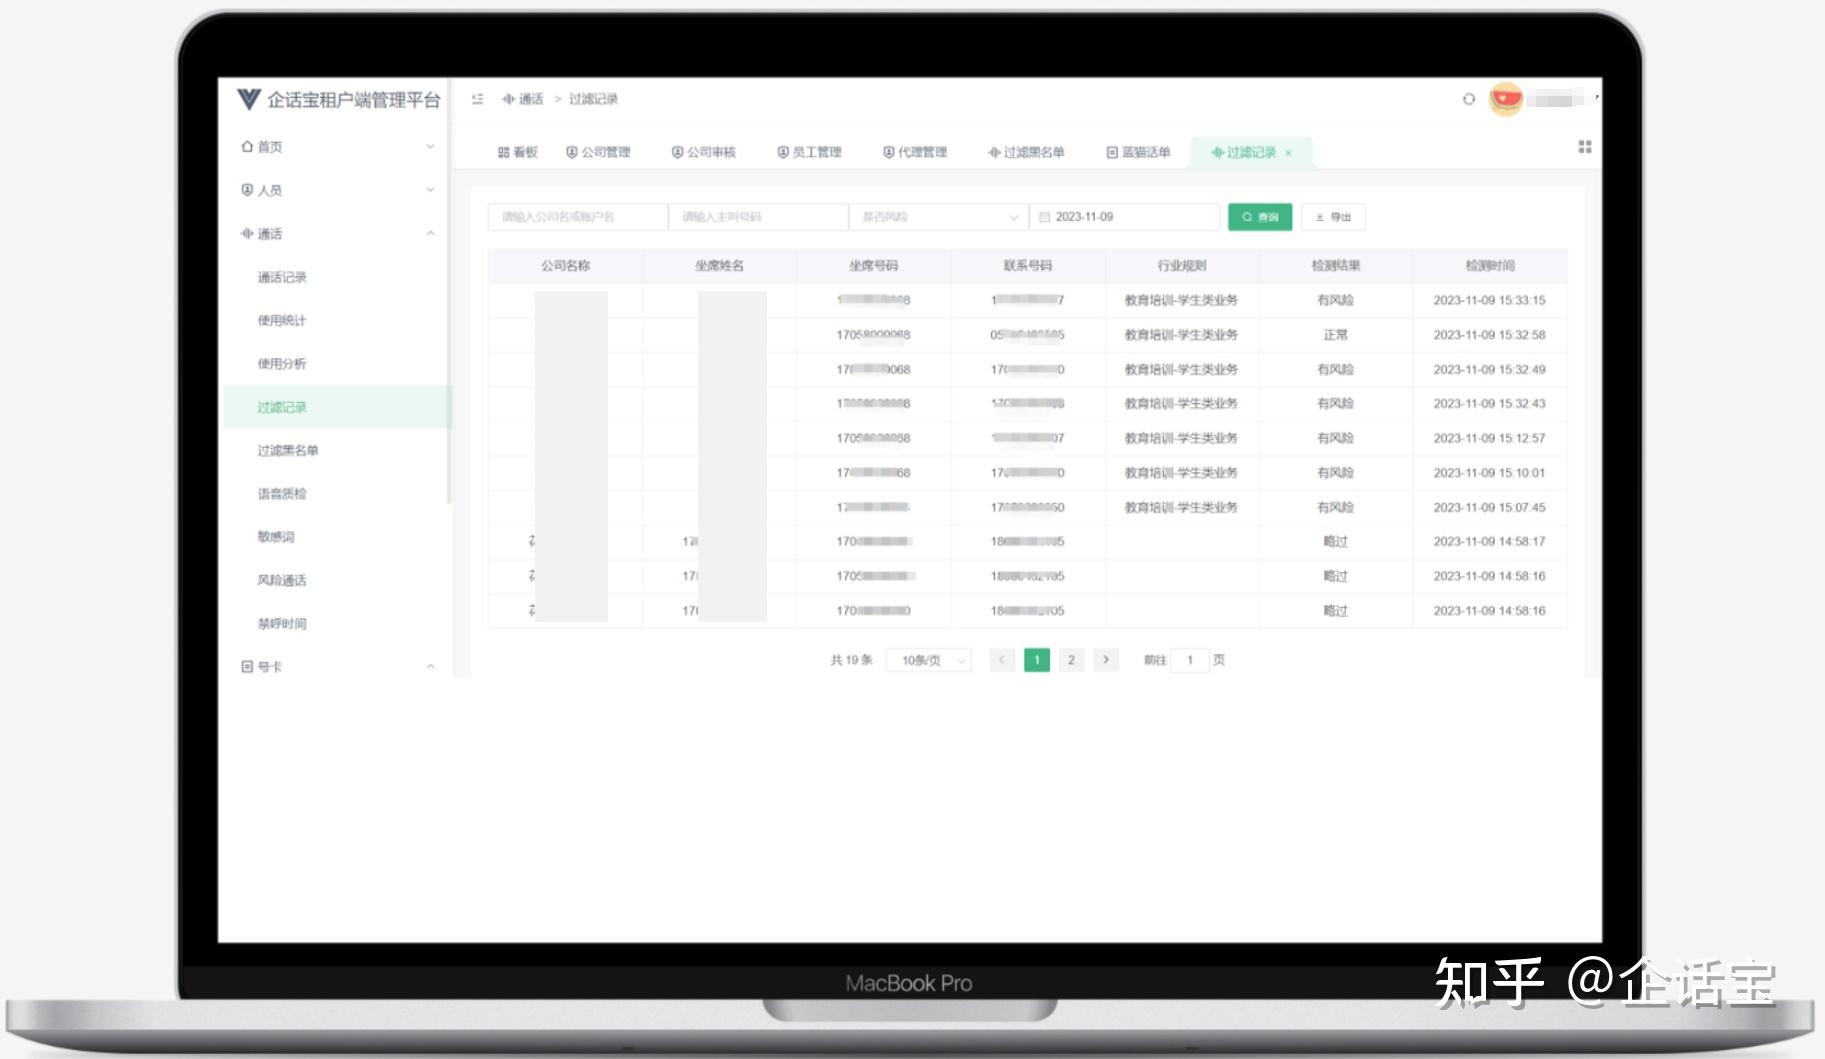Open 通话记录 in the sidebar
The height and width of the screenshot is (1059, 1825).
coord(282,277)
